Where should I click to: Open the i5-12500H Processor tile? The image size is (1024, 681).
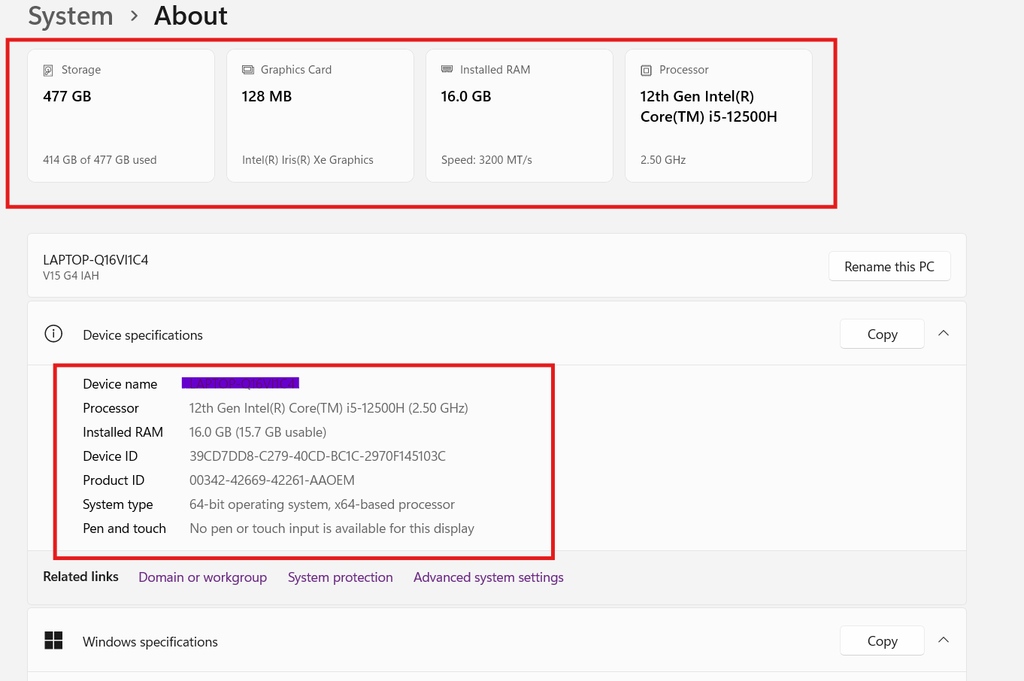[718, 116]
